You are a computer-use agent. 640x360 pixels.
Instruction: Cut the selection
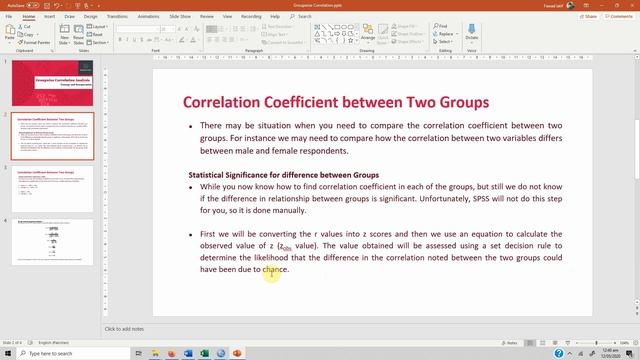tap(24, 27)
